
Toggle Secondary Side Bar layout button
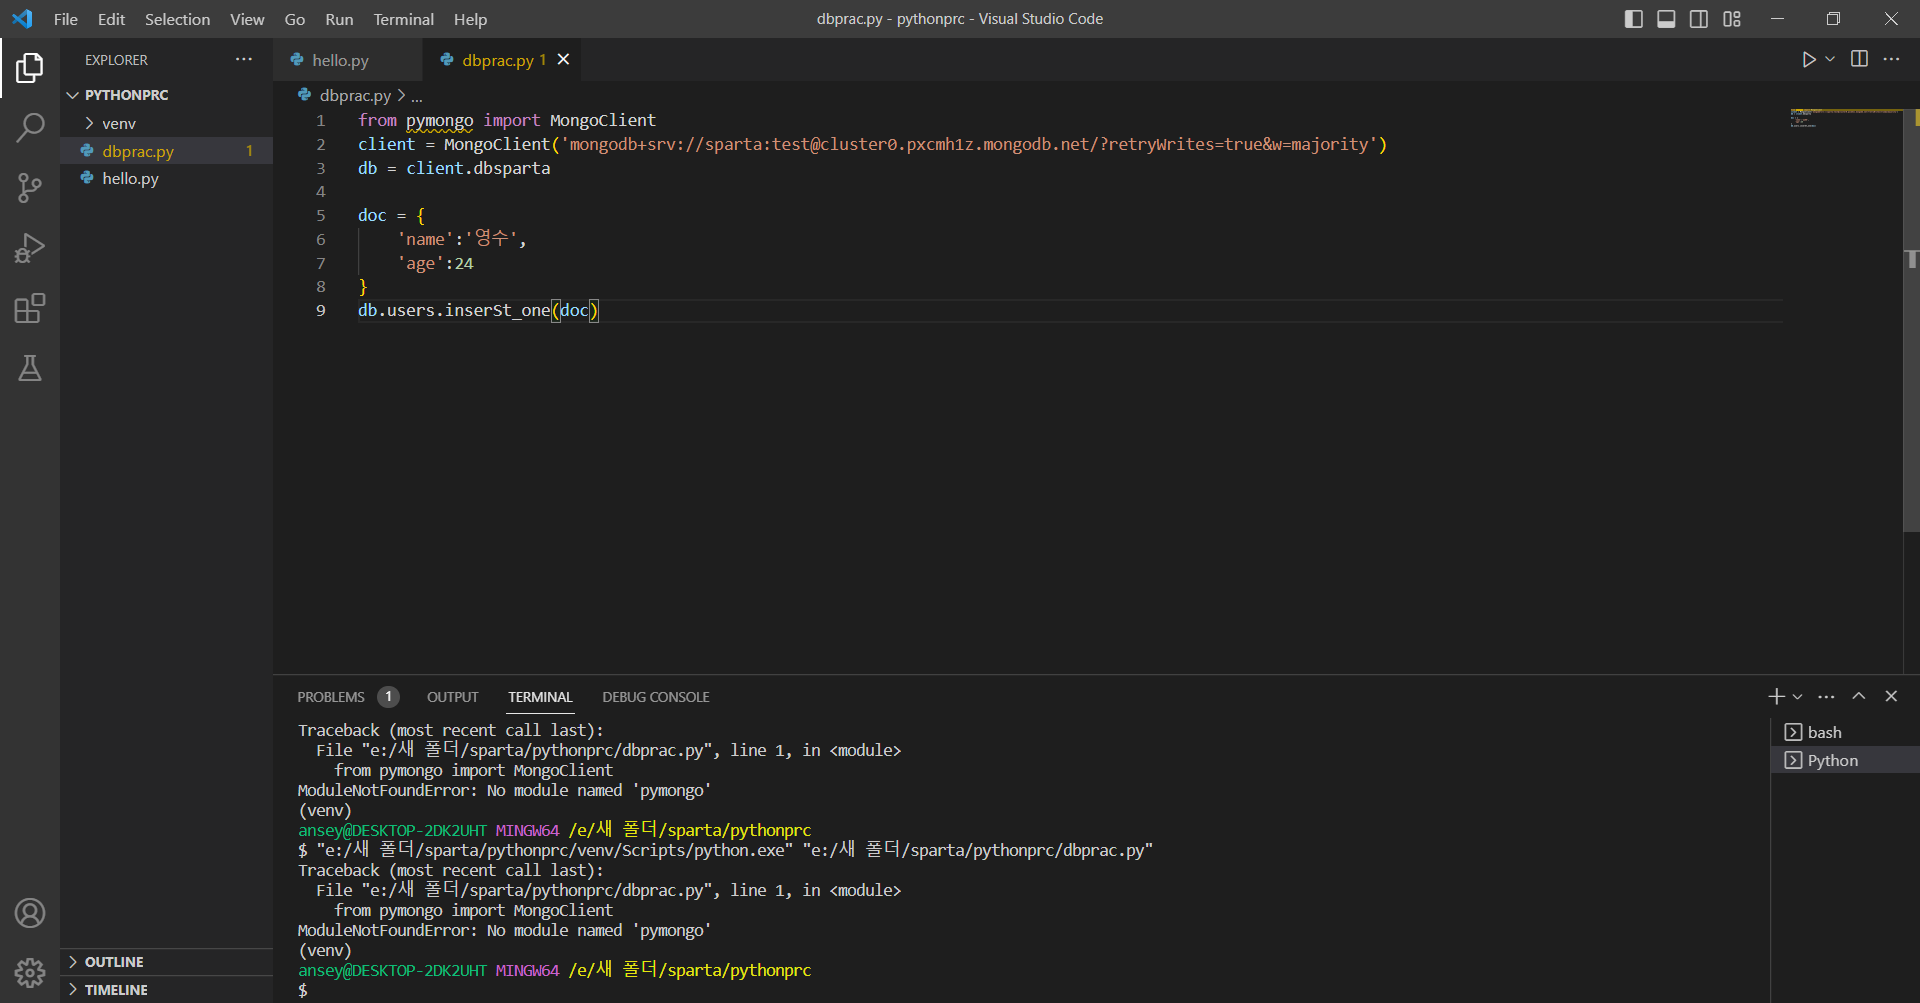[1699, 19]
